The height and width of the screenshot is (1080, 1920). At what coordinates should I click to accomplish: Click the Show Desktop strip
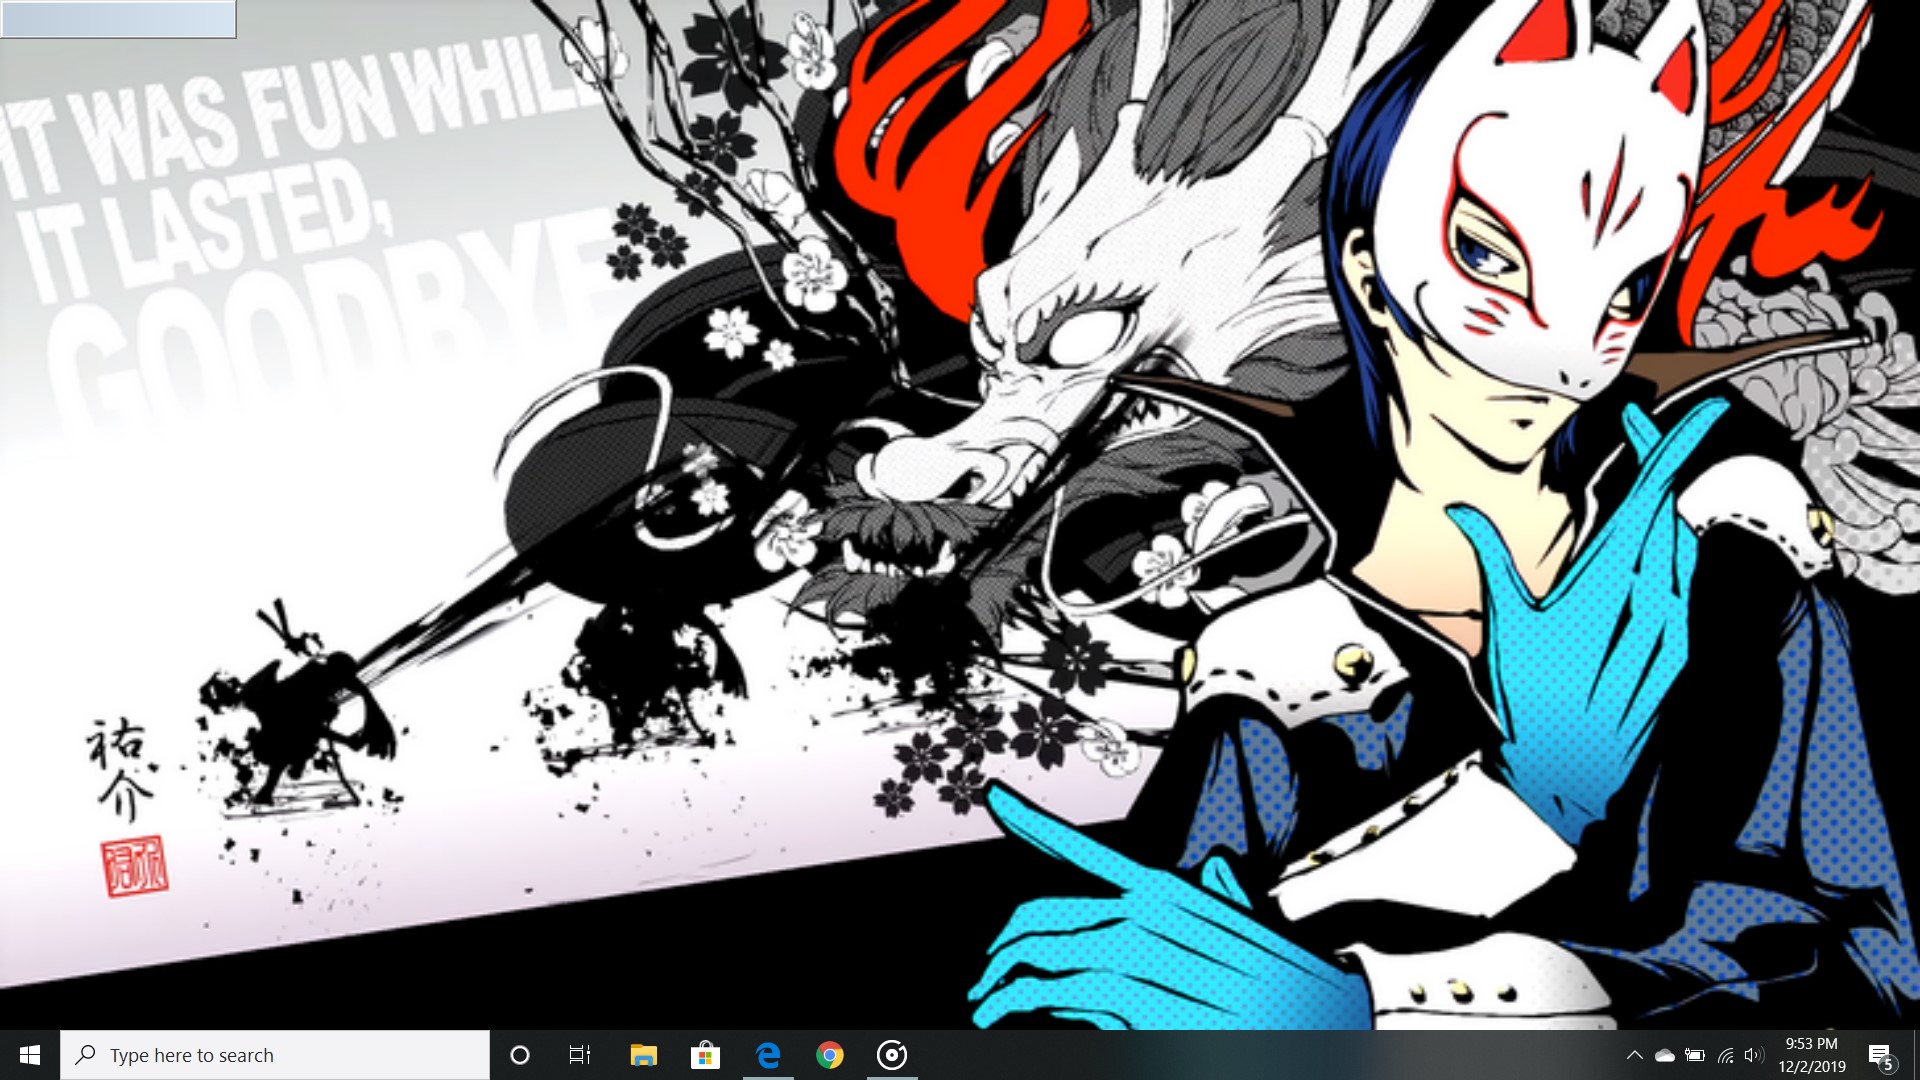click(x=1916, y=1055)
